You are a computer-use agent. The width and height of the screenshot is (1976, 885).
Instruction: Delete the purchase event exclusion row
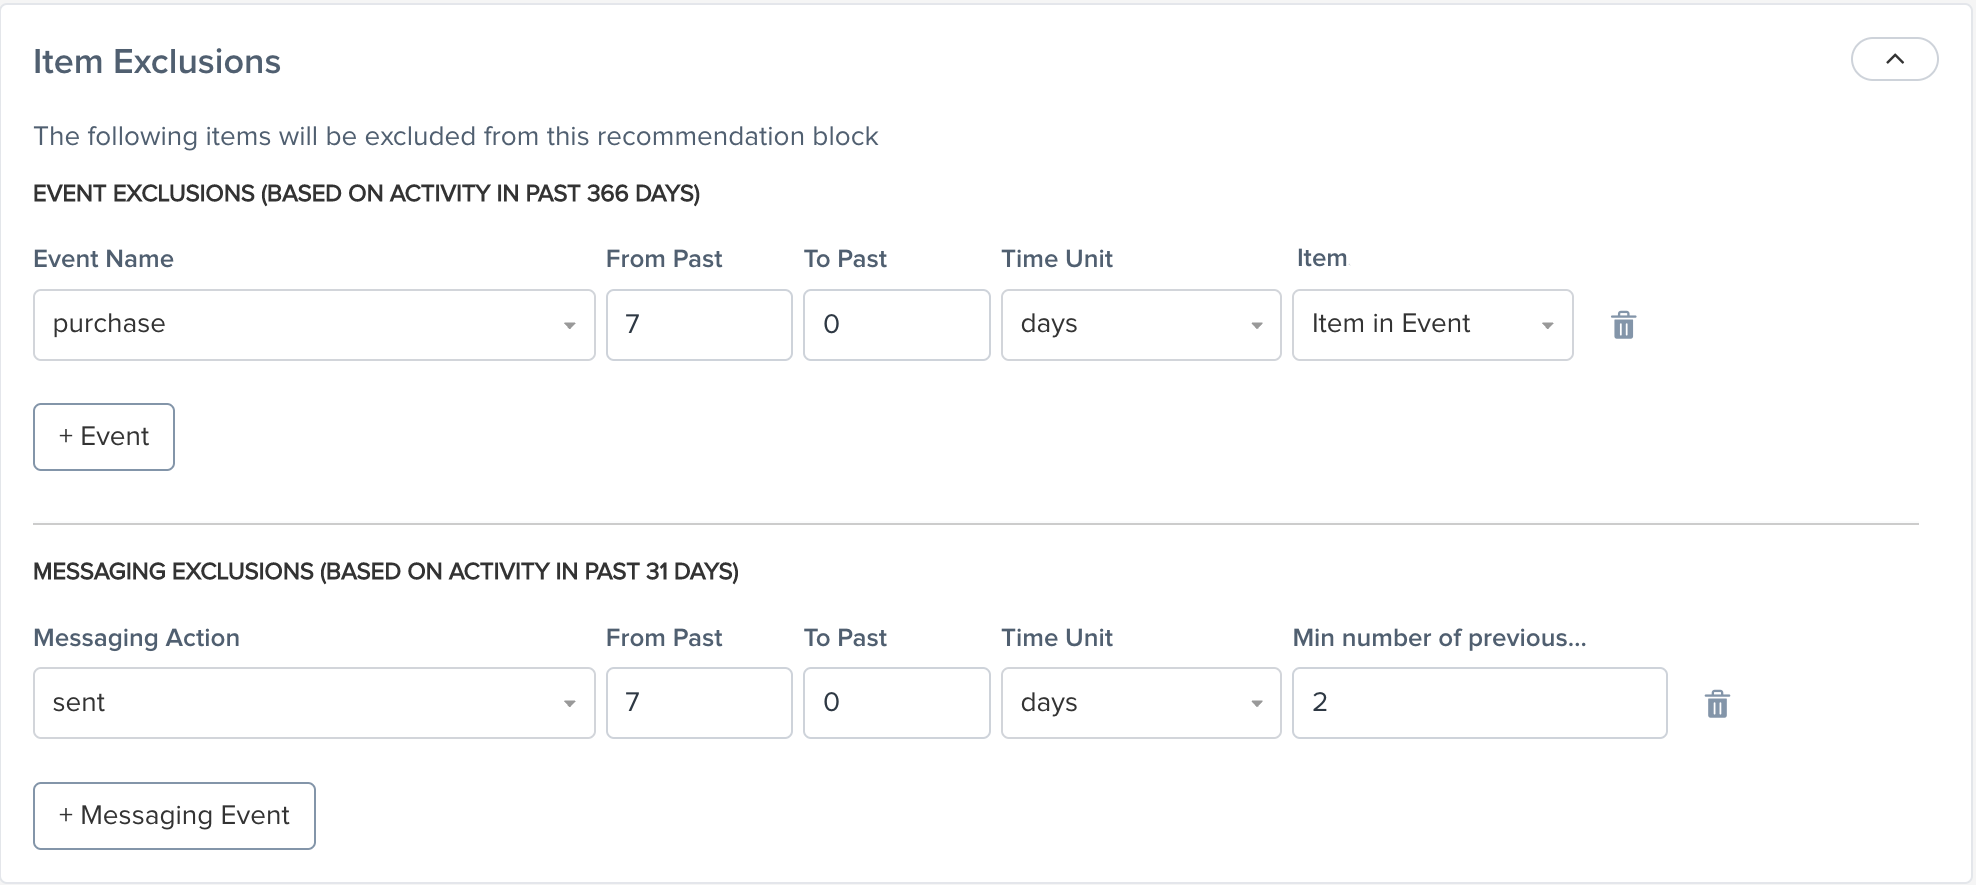pyautogui.click(x=1623, y=325)
